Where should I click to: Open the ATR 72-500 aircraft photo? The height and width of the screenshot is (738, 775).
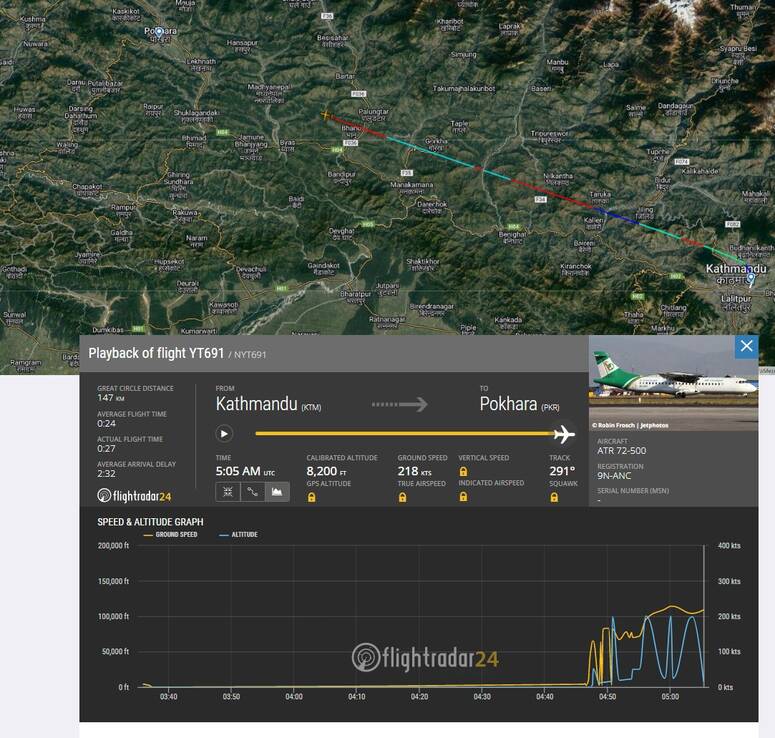[673, 383]
